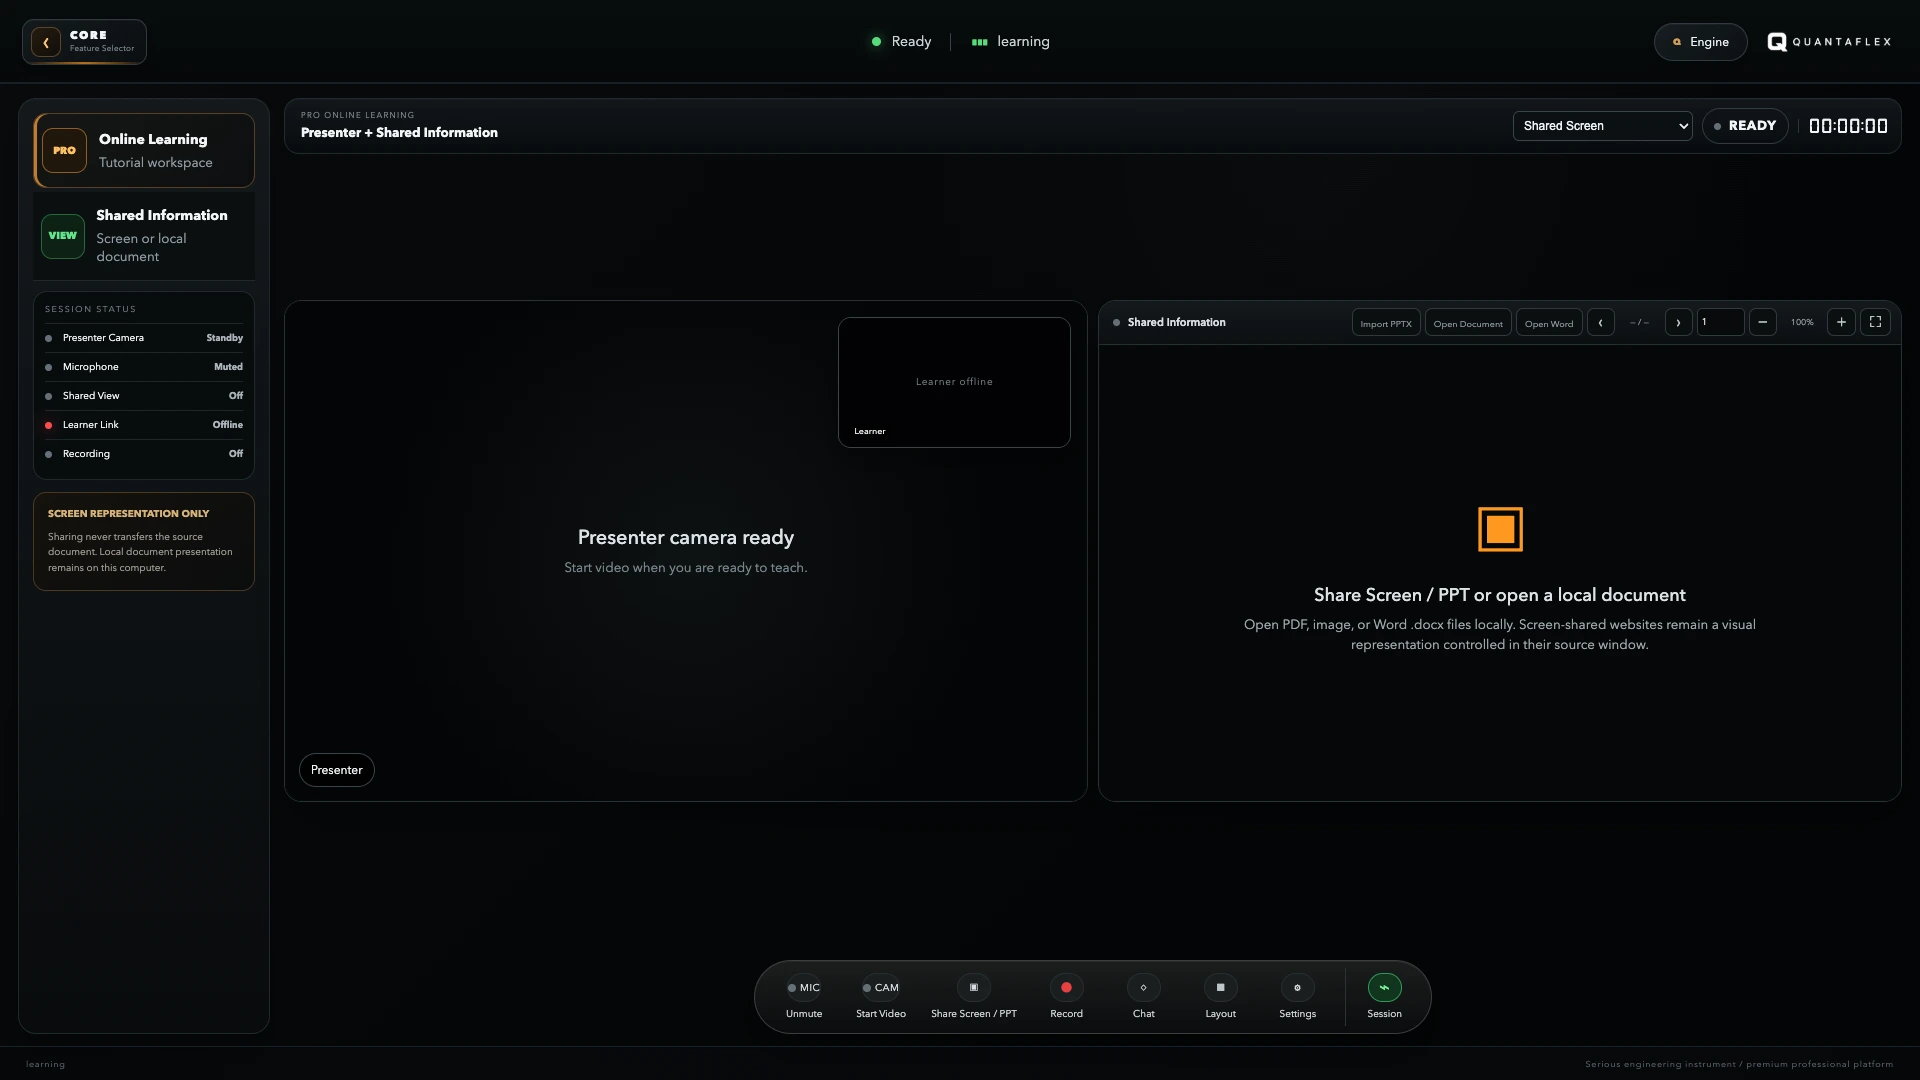Toggle fullscreen for Shared Information panel
The width and height of the screenshot is (1920, 1080).
tap(1876, 322)
